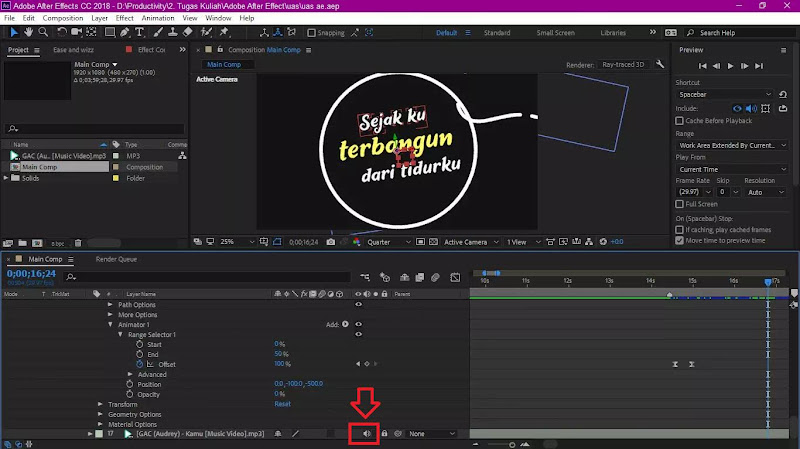This screenshot has width=800, height=449.
Task: Open viewer resolution Quarter dropdown
Action: (388, 242)
